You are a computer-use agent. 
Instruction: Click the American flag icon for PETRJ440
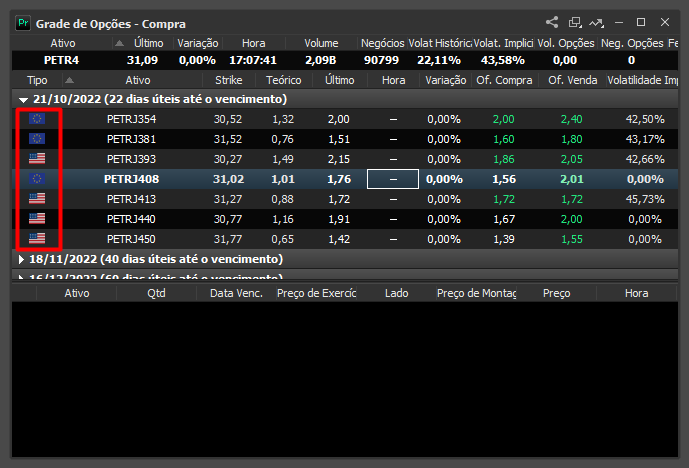pos(37,218)
